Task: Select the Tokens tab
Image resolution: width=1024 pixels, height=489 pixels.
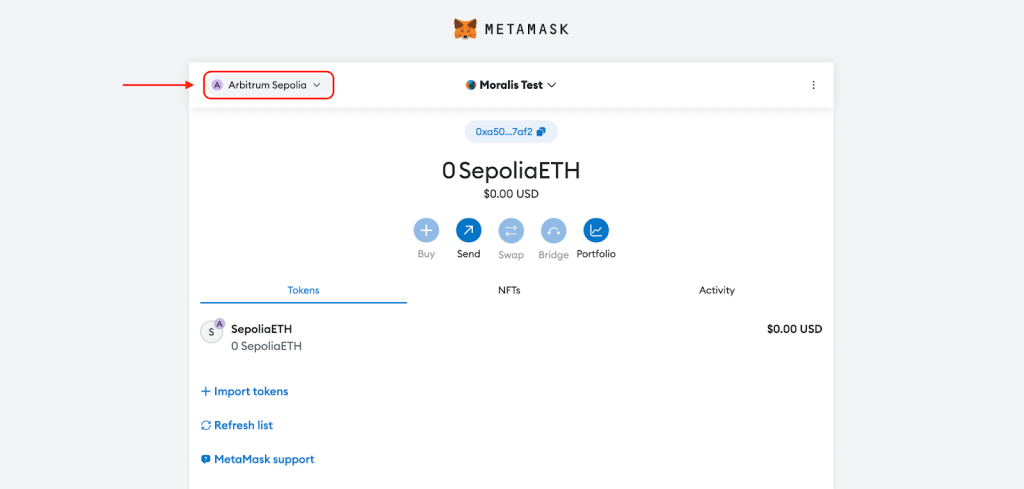Action: [303, 290]
